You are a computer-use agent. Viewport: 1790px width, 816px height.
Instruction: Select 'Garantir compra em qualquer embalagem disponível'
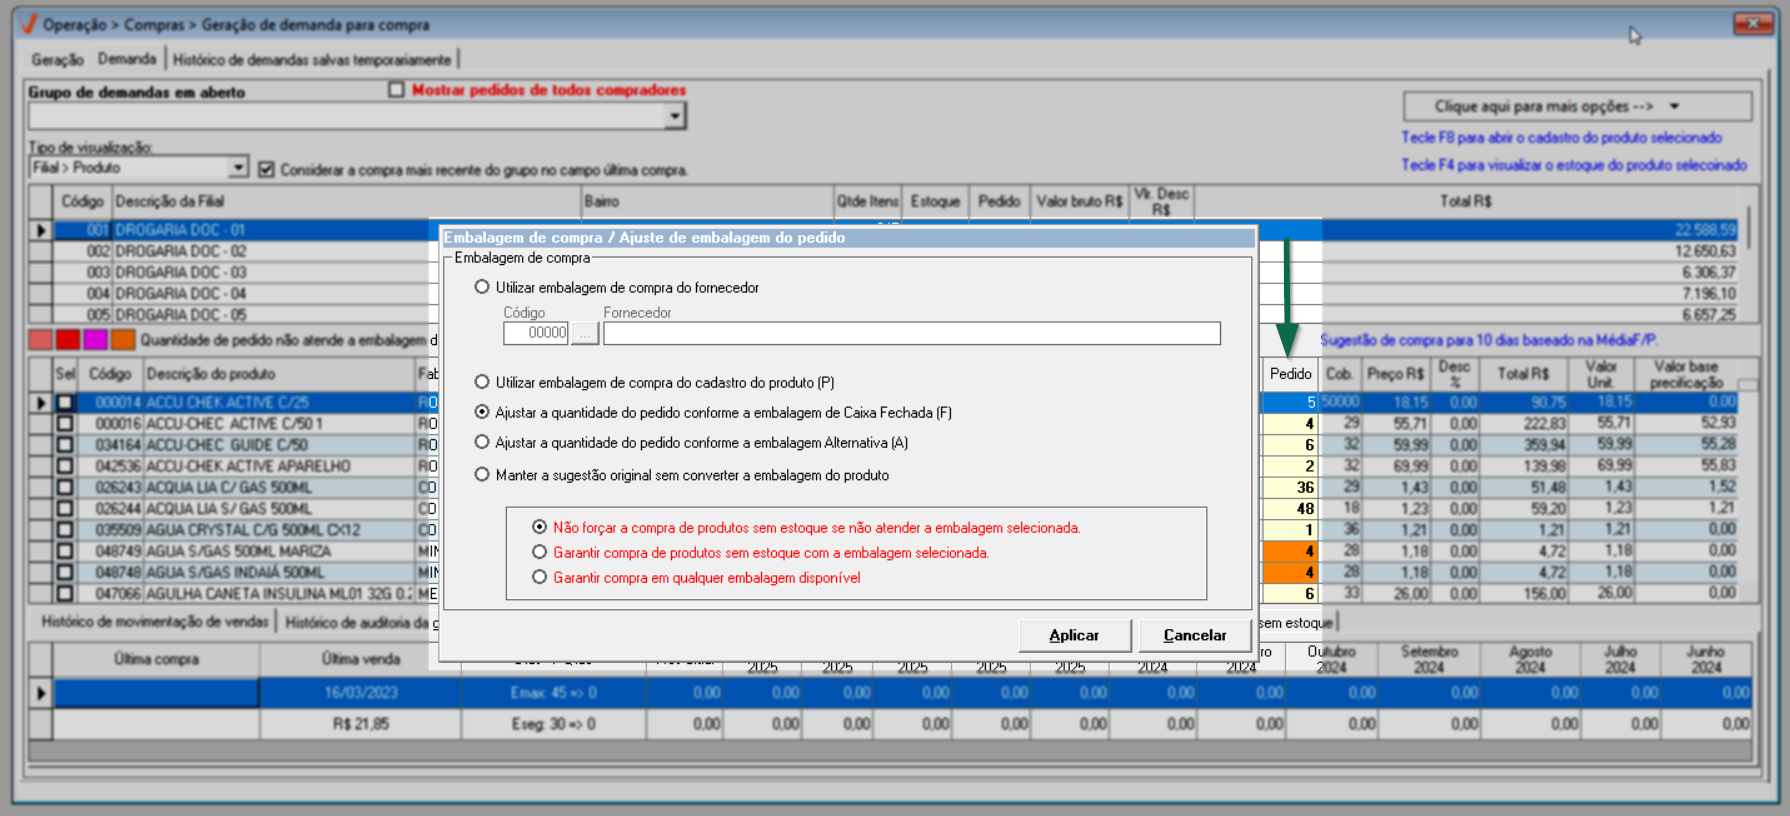(540, 577)
